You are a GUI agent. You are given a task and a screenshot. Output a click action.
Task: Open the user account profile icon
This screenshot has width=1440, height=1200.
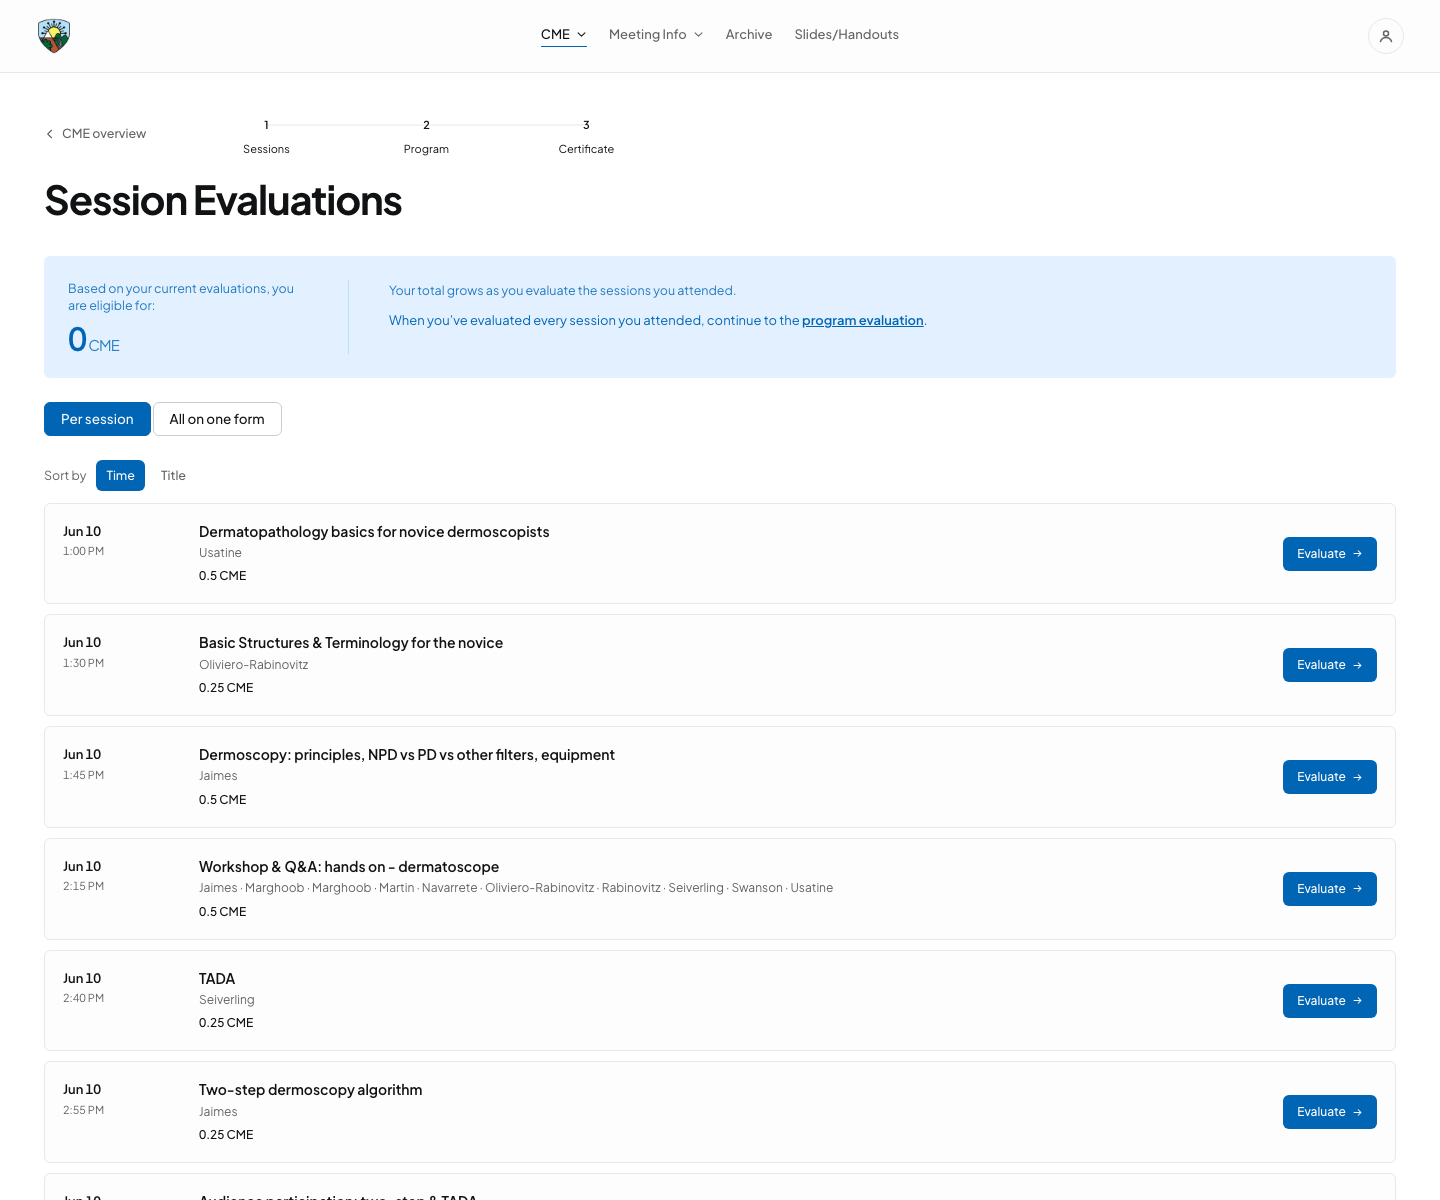[1385, 36]
